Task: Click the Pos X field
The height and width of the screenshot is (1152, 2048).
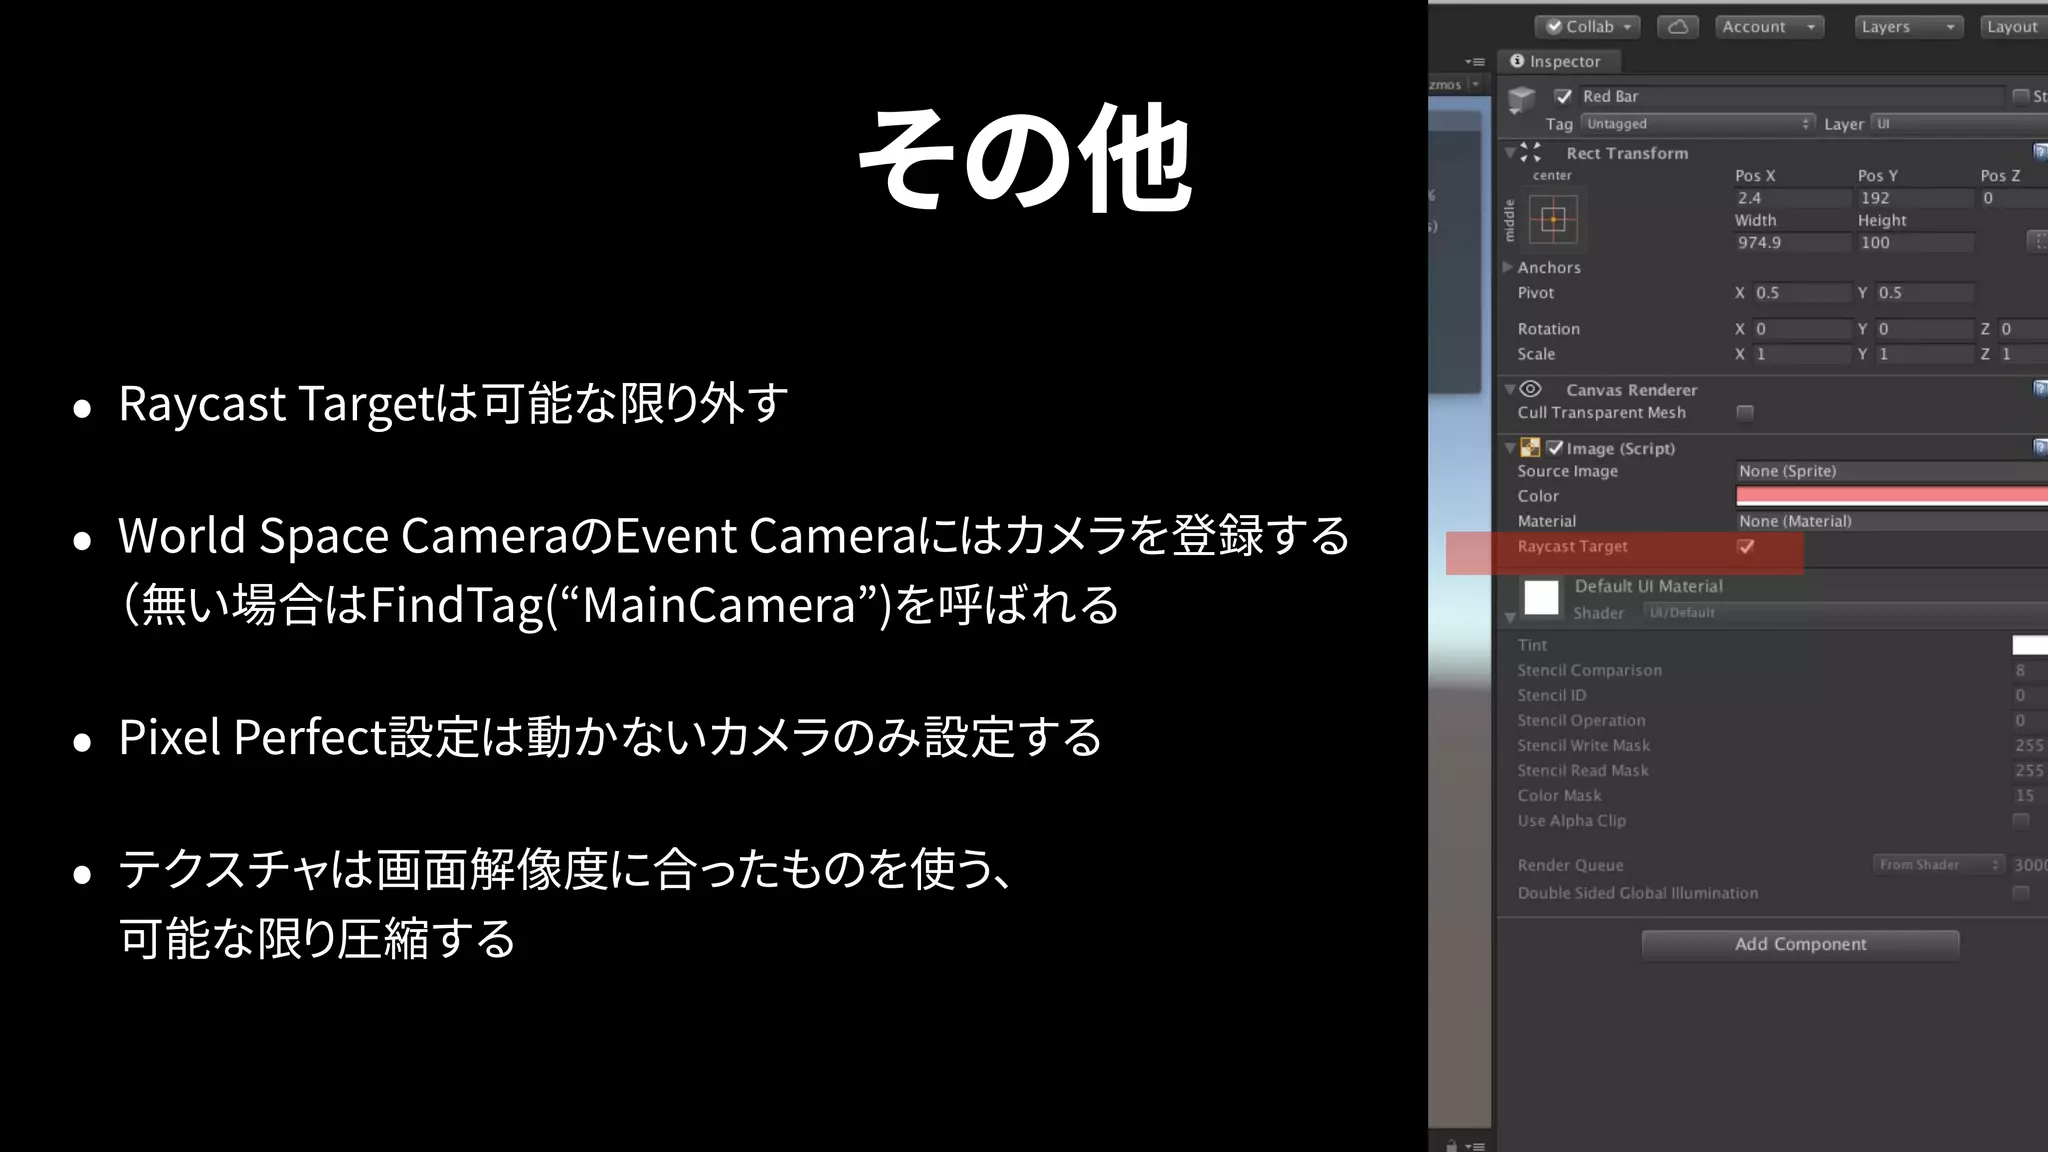Action: pos(1792,198)
